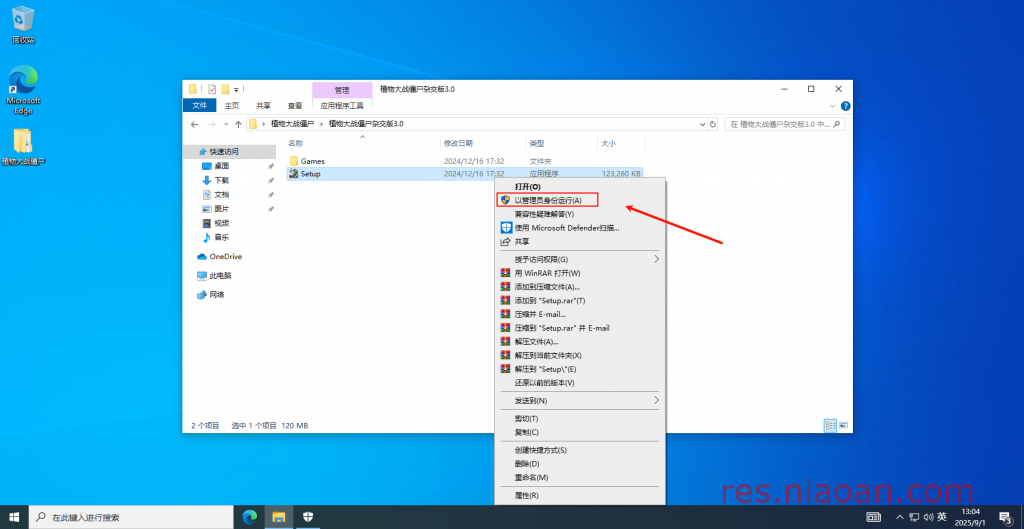Go up one folder level arrow
Viewport: 1024px width, 529px height.
(238, 124)
